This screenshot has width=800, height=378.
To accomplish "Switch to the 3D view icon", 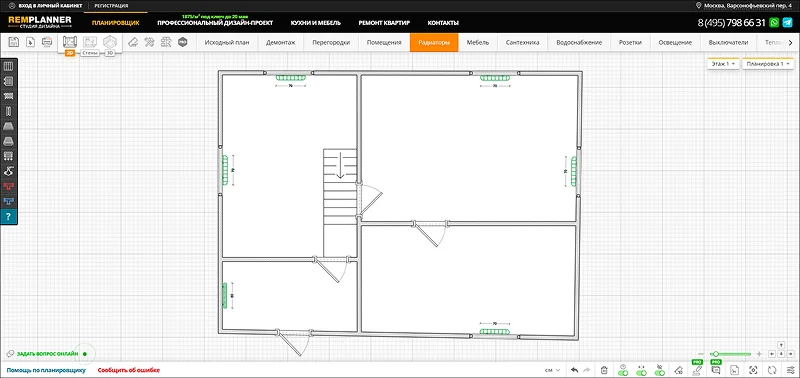I will [x=110, y=42].
